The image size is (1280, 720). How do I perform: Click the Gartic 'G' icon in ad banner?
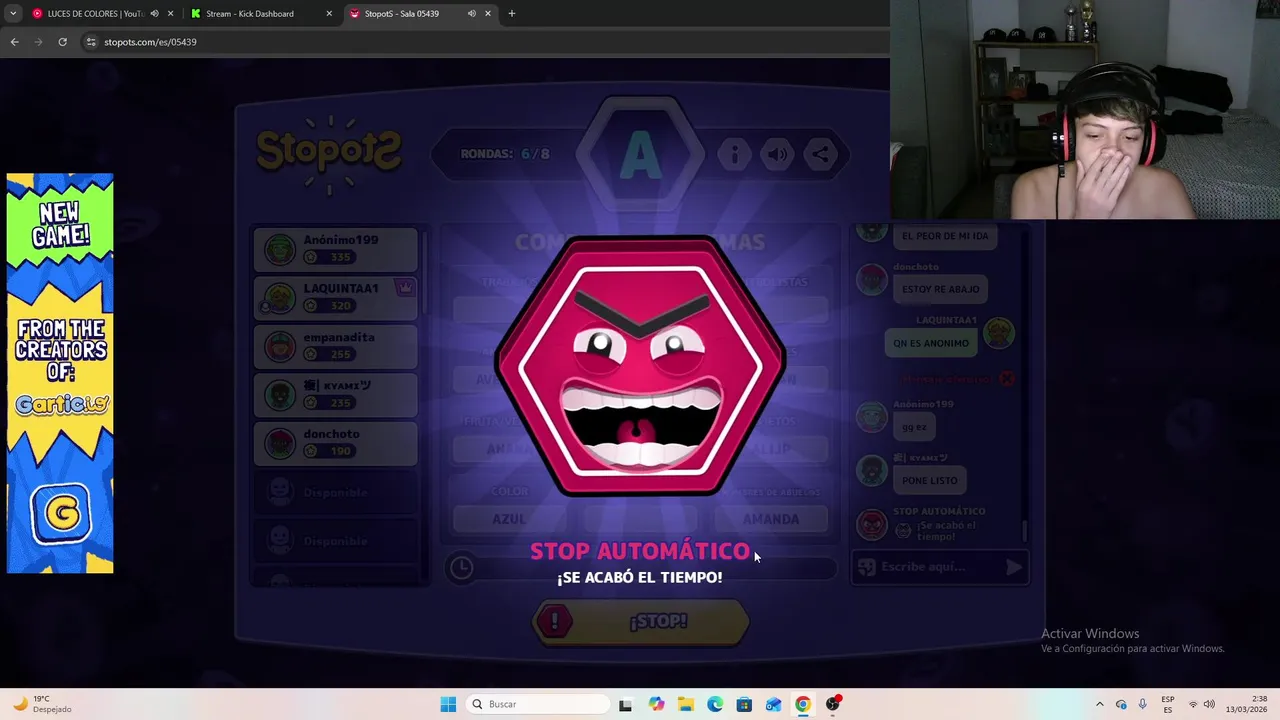(60, 513)
